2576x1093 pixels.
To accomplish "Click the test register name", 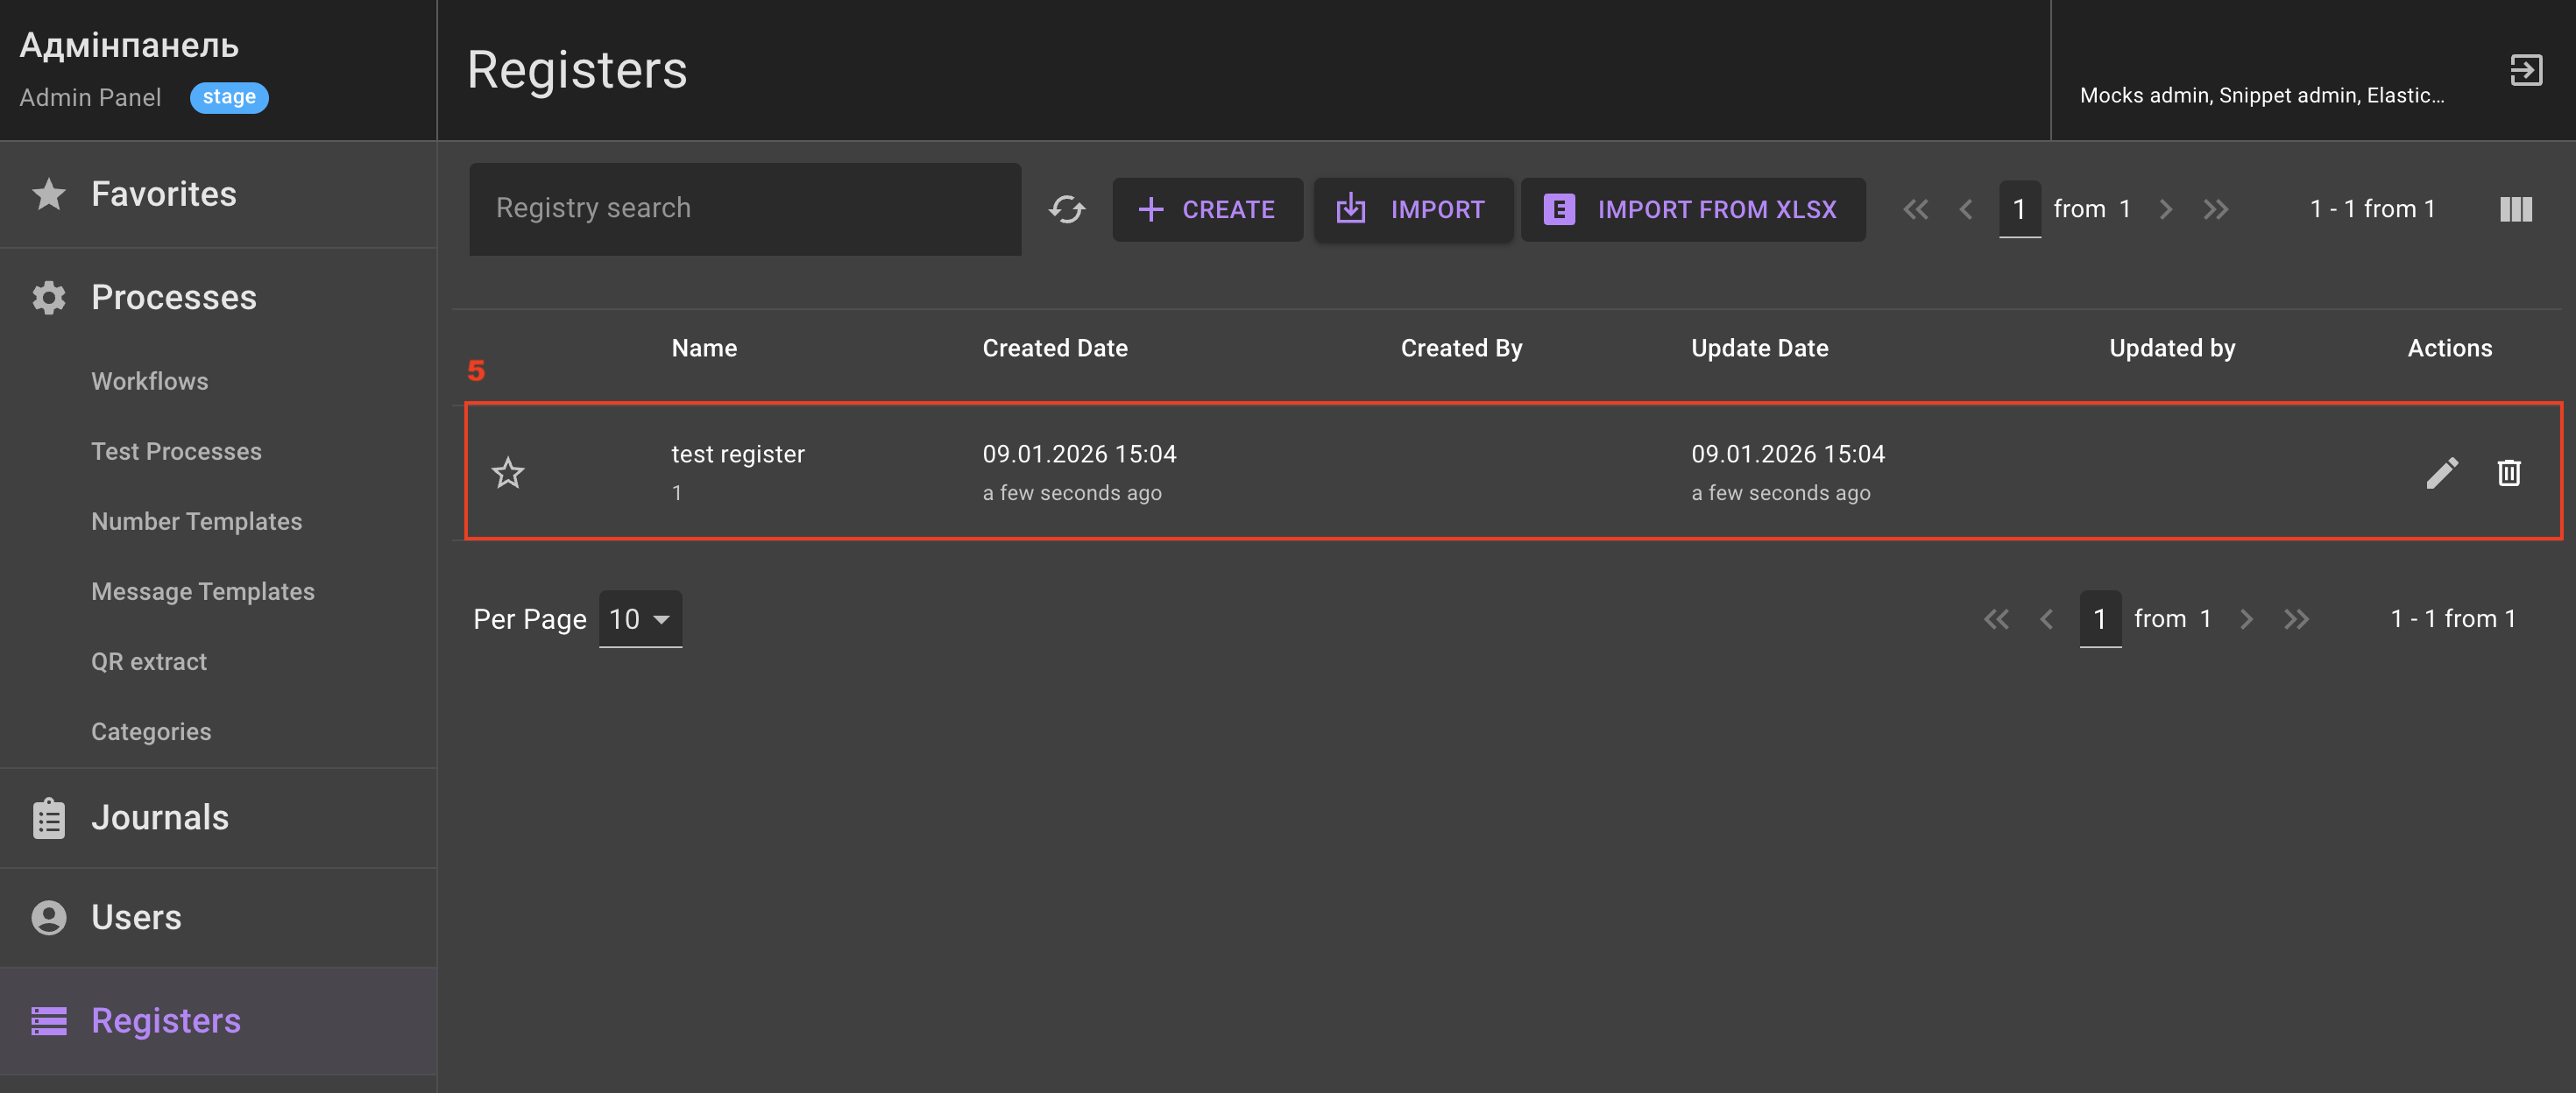I will 738,454.
